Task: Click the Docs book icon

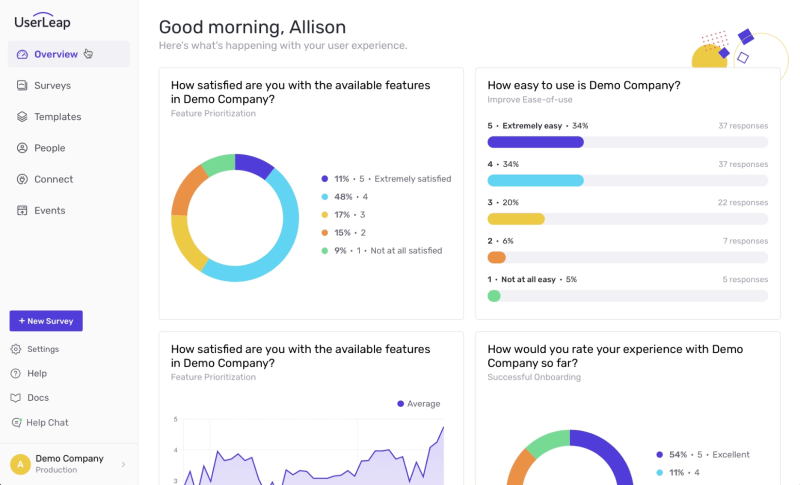Action: [16, 398]
